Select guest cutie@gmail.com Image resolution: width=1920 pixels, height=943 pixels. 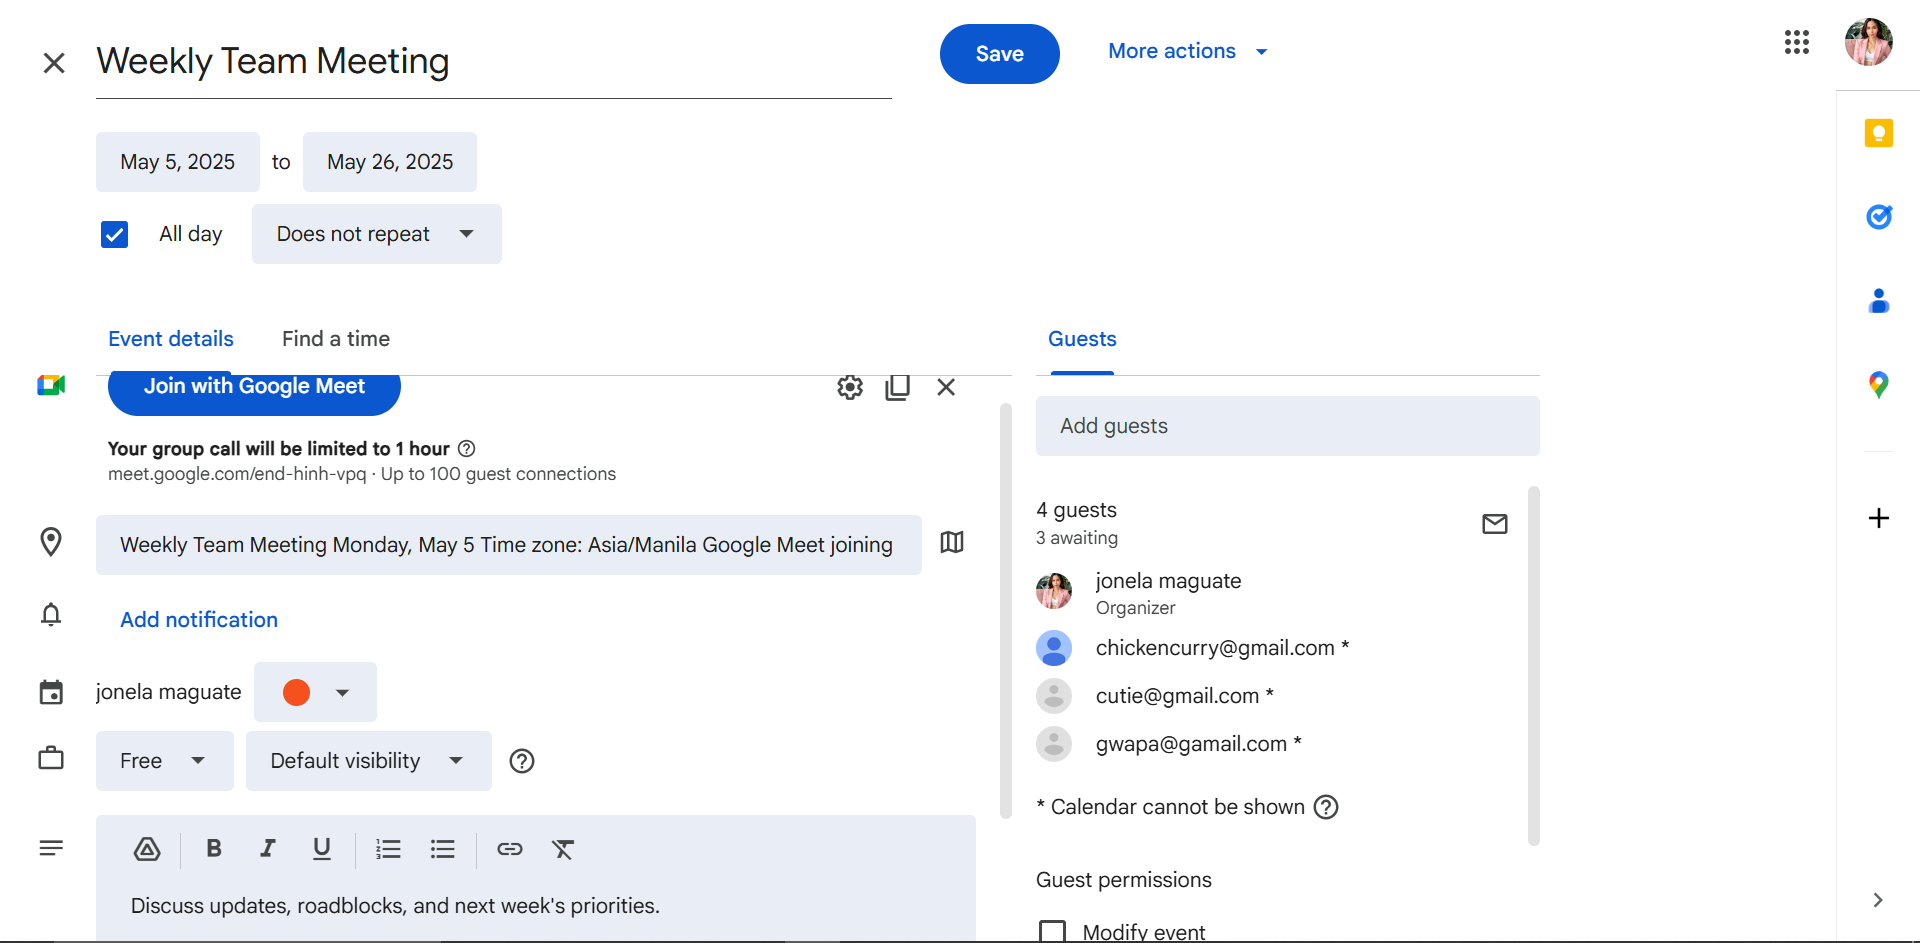1184,696
